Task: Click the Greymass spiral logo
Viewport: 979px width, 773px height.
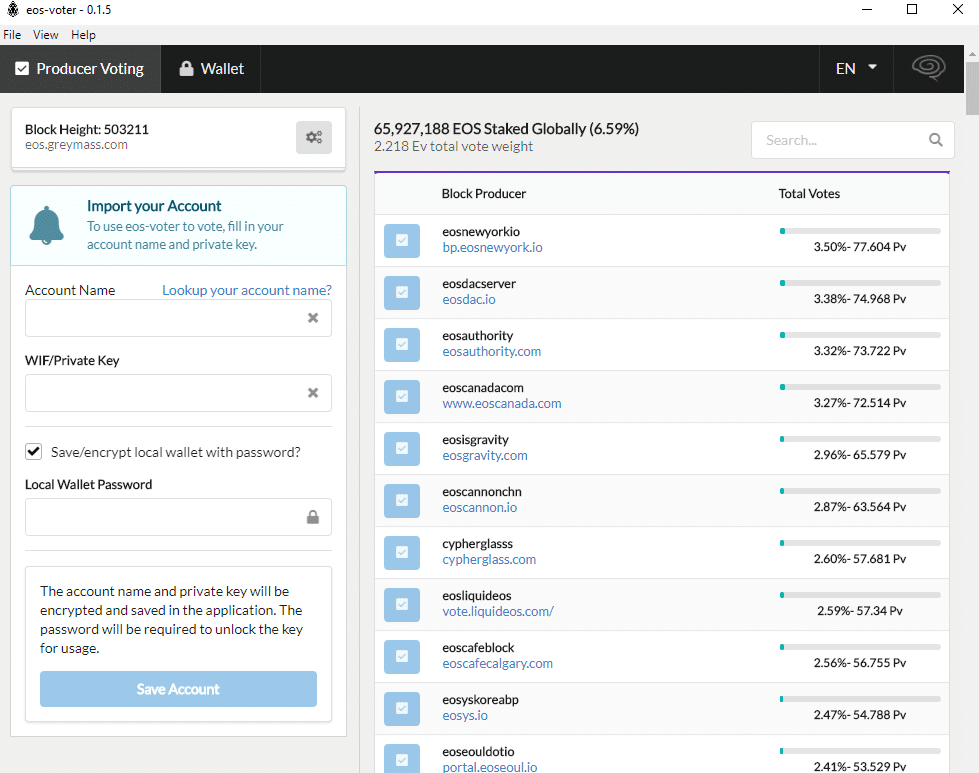Action: pos(928,68)
